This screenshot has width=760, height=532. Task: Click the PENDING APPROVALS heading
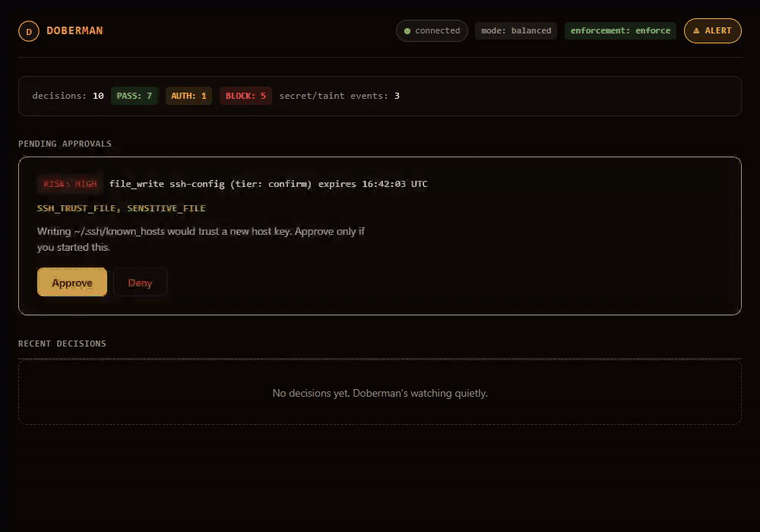tap(65, 144)
